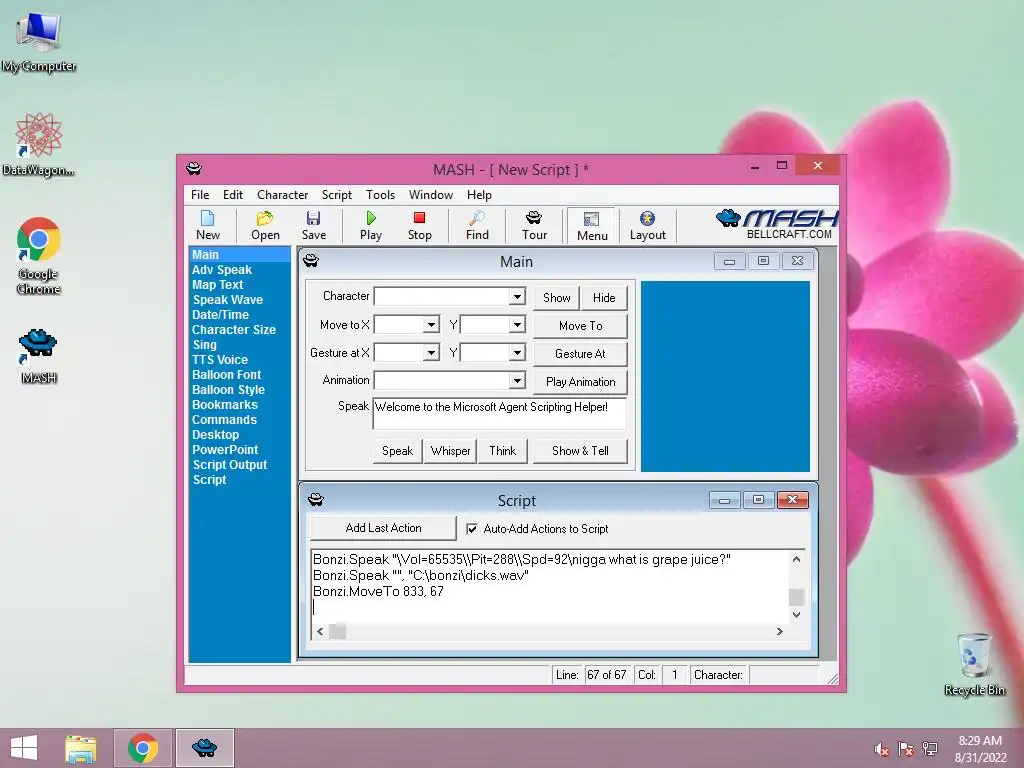
Task: Select Balloon Style in the sidebar
Action: pyautogui.click(x=228, y=390)
